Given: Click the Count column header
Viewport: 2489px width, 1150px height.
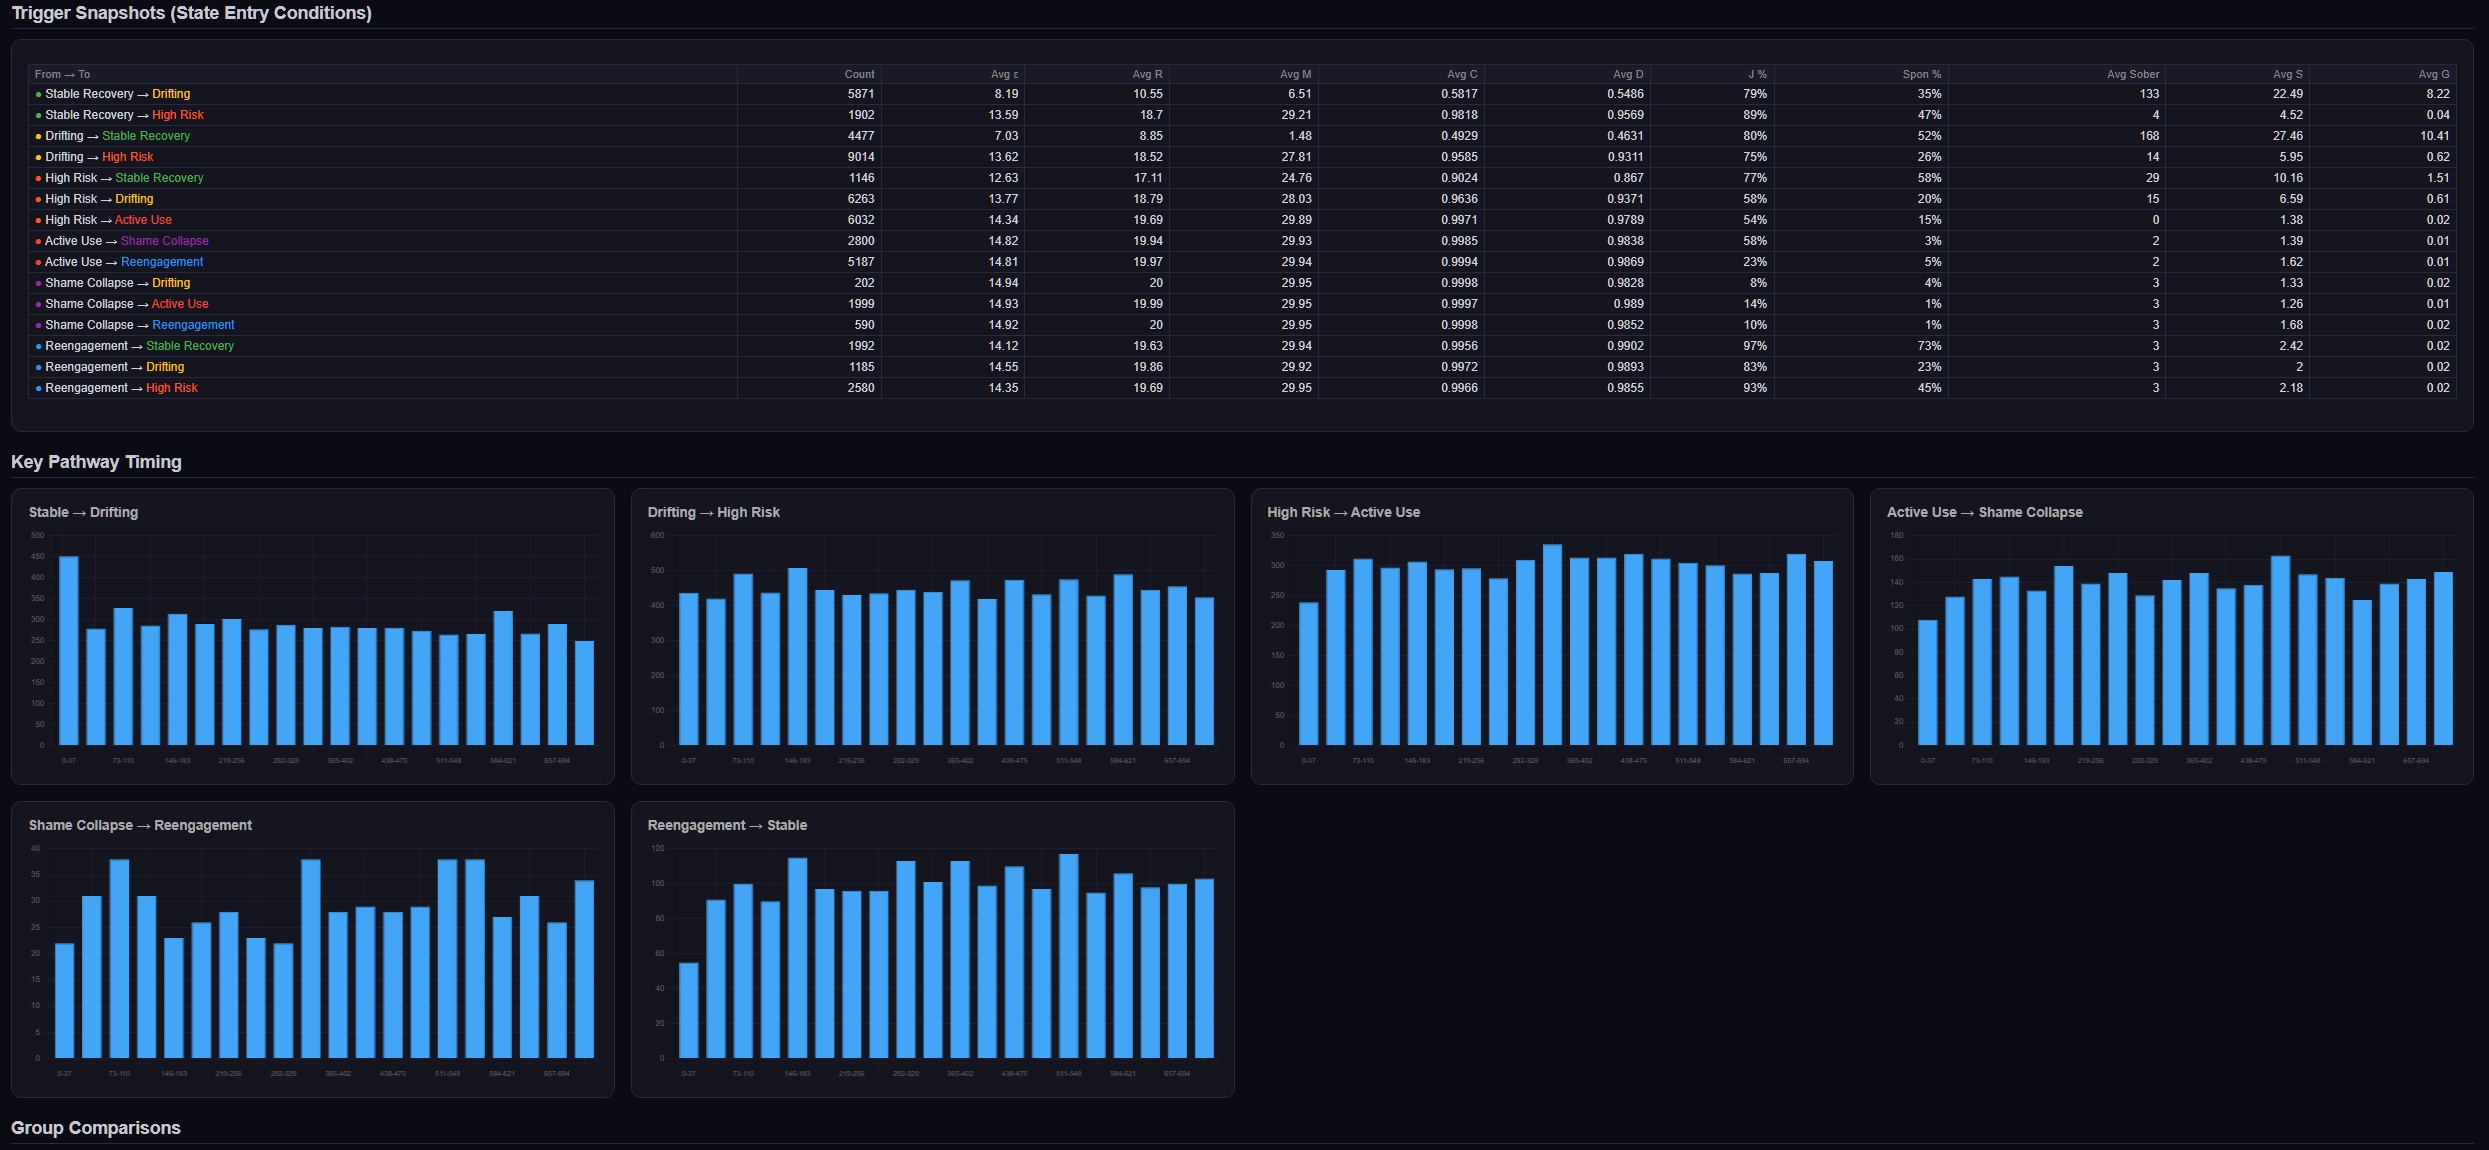Looking at the screenshot, I should click(x=859, y=74).
